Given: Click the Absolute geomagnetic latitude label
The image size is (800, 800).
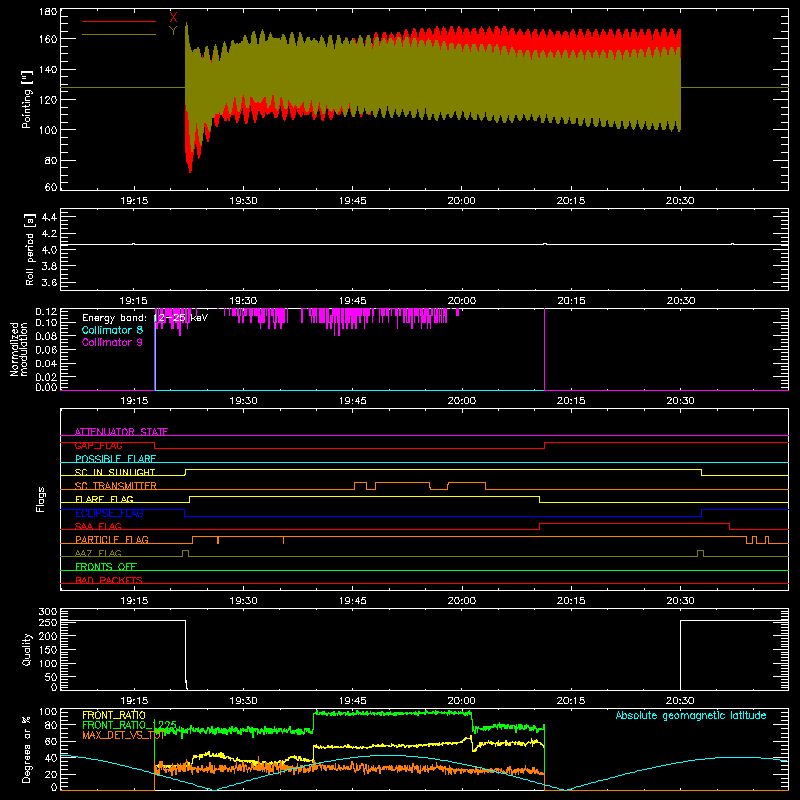Looking at the screenshot, I should click(691, 715).
